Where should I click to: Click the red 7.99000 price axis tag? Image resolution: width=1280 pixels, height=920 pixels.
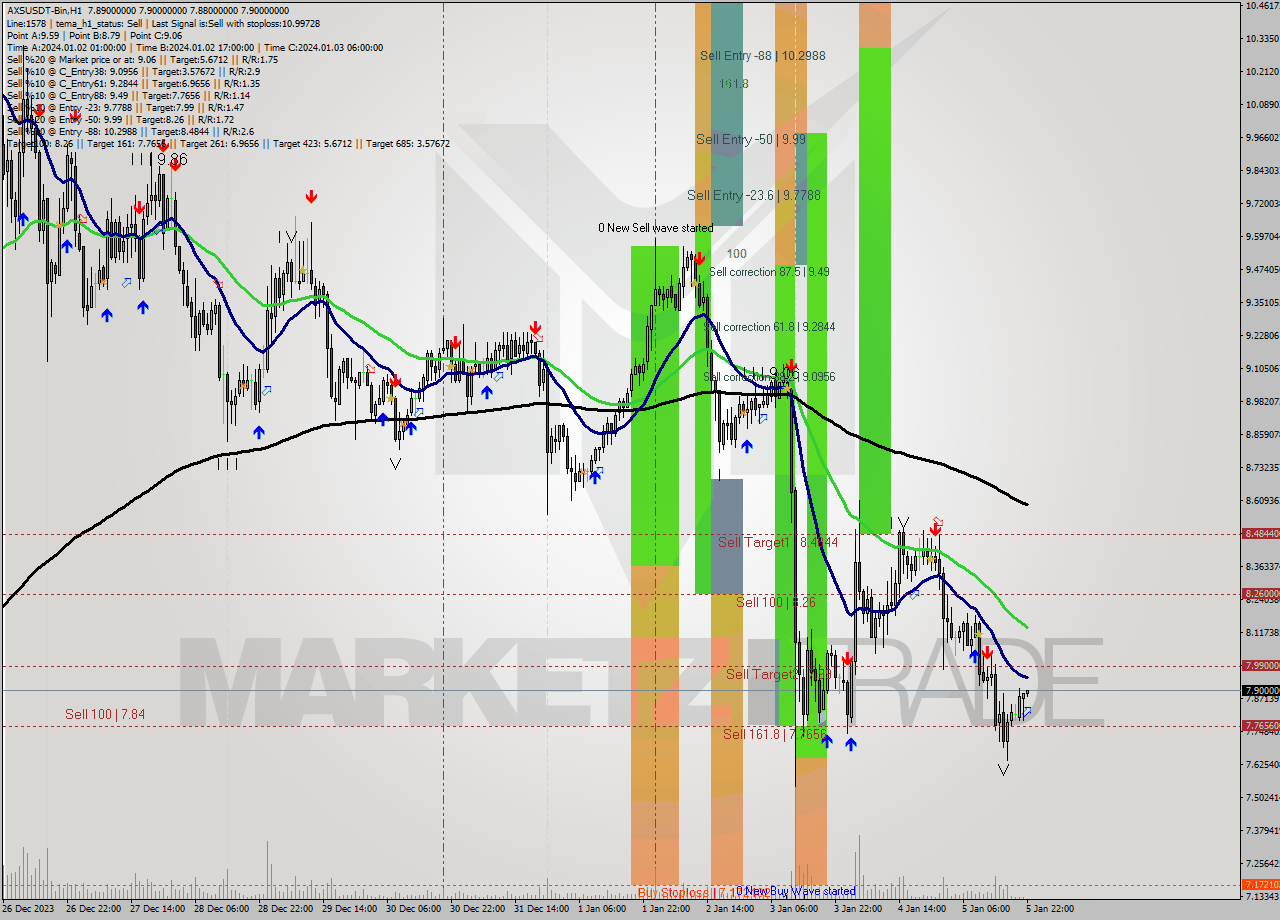(x=1260, y=666)
